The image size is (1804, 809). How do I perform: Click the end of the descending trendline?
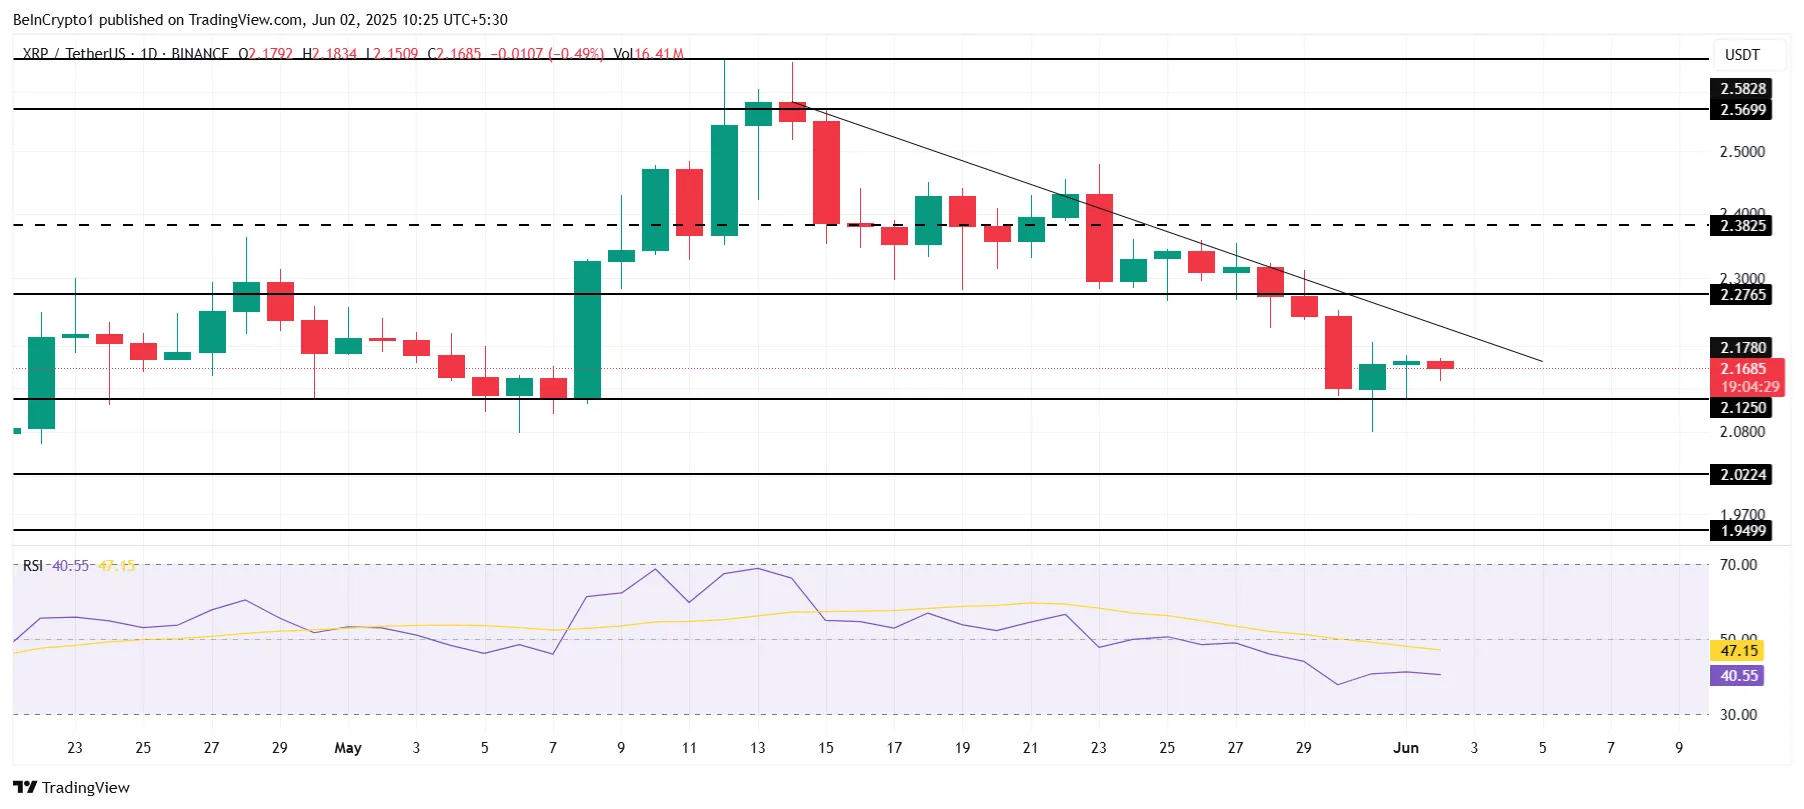point(1541,361)
